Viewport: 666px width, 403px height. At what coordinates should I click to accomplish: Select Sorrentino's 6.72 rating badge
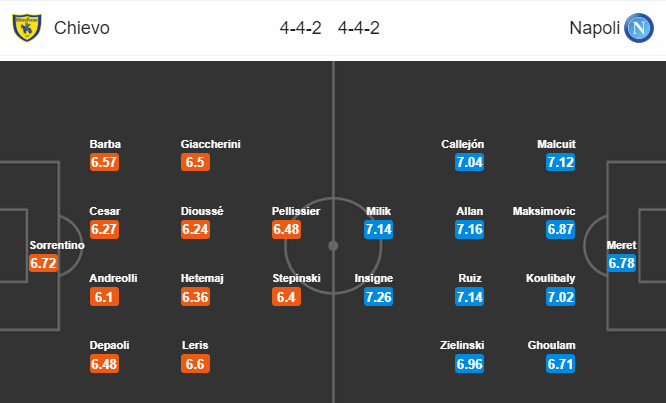43,263
